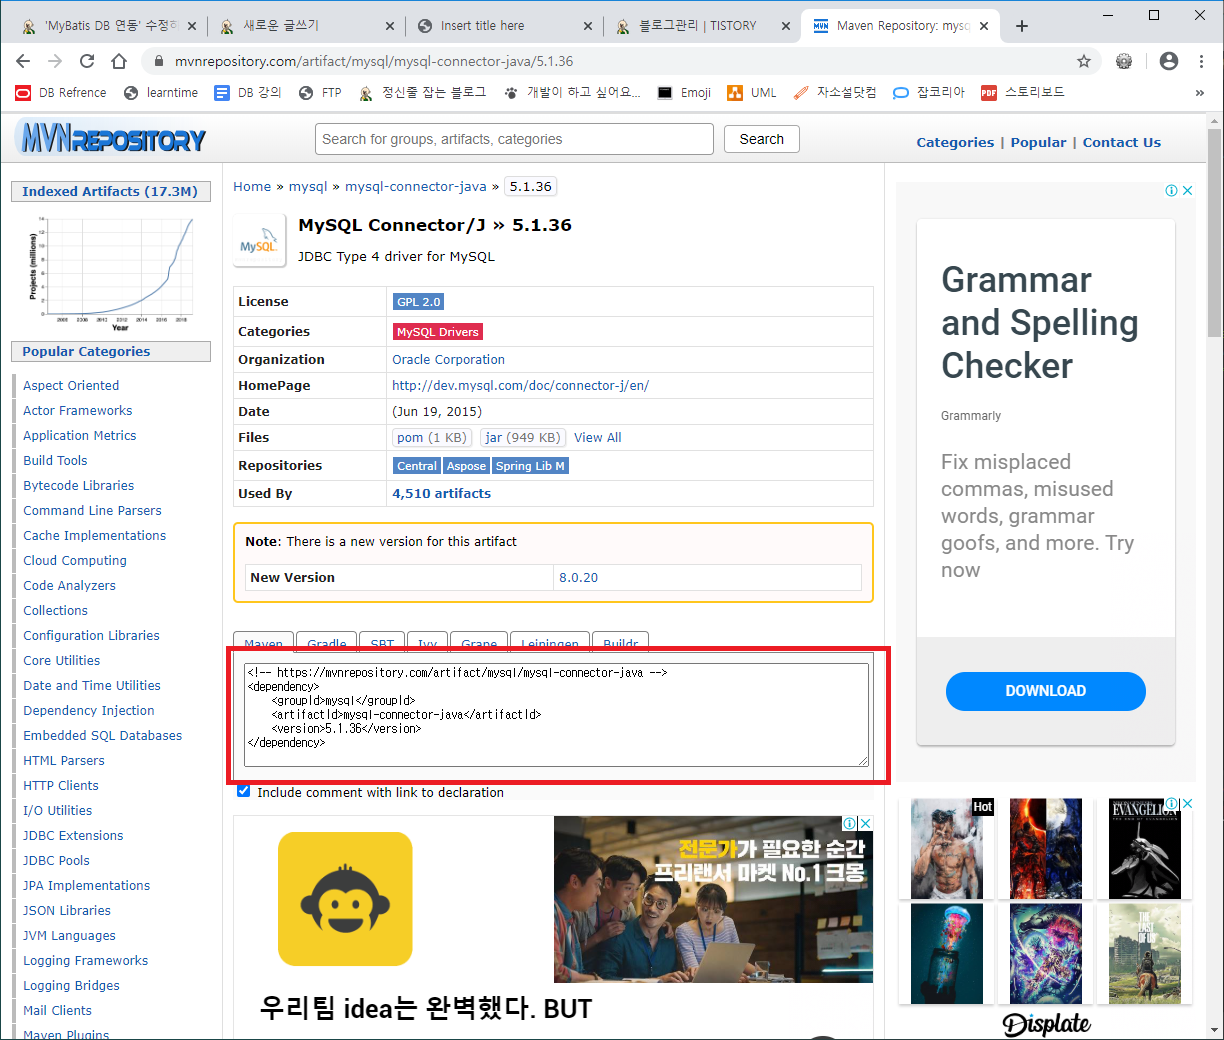This screenshot has width=1224, height=1040.
Task: Open the DB Refrence bookmark
Action: 61,93
